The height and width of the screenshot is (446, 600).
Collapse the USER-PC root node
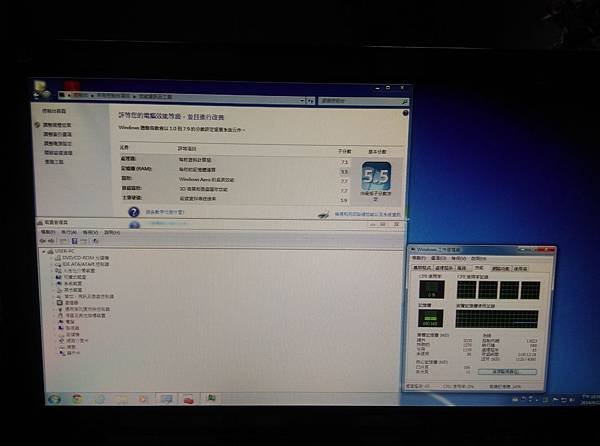[x=44, y=251]
